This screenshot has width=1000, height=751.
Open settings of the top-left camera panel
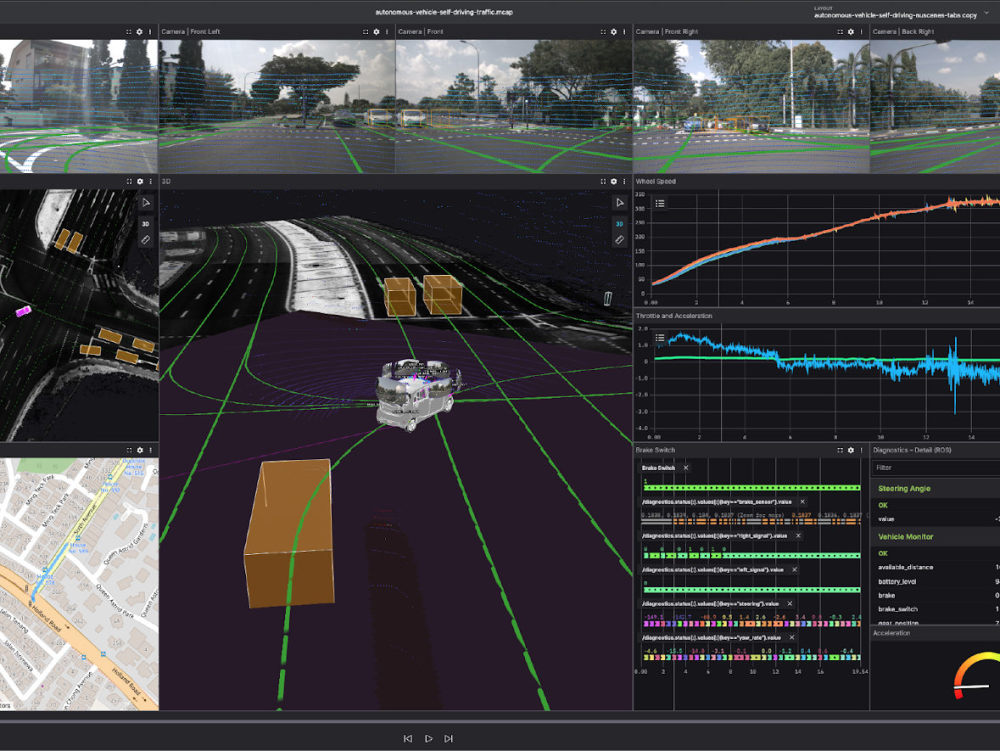point(140,31)
